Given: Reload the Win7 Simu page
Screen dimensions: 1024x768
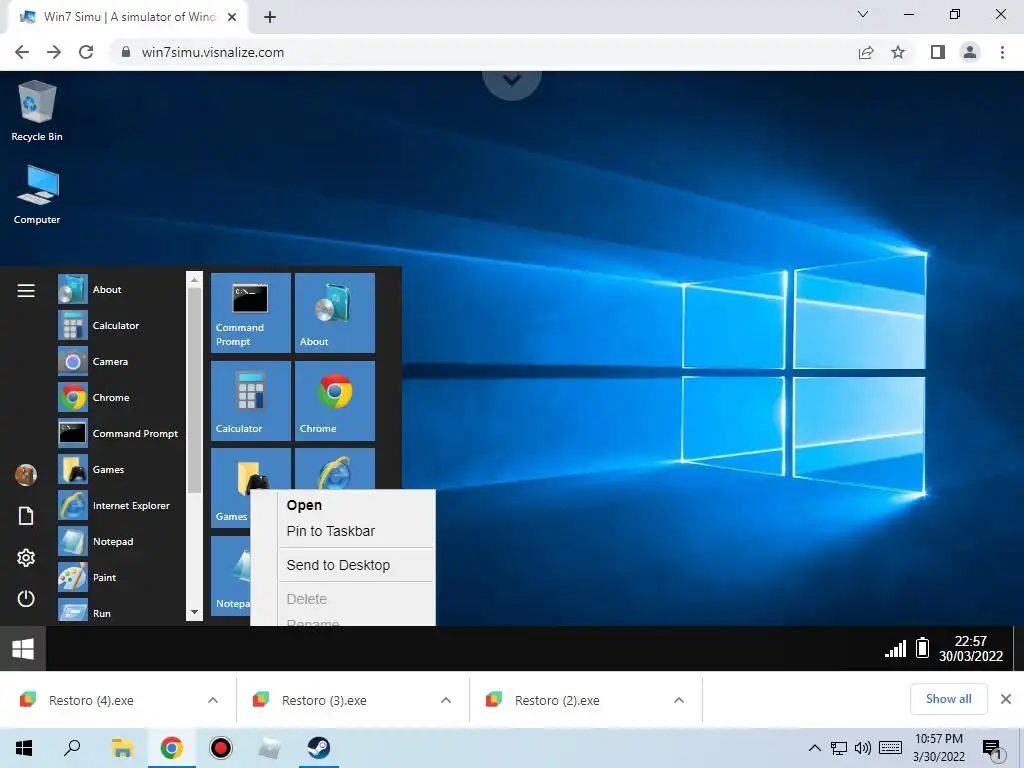Looking at the screenshot, I should point(86,52).
